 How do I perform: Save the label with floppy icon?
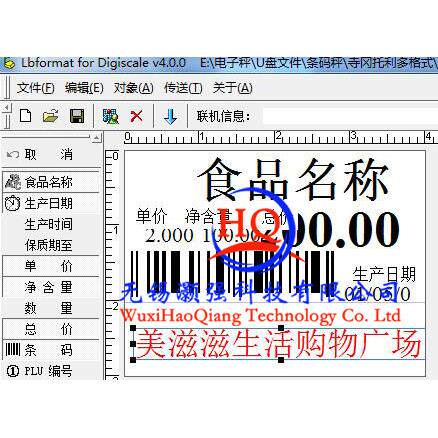[77, 116]
